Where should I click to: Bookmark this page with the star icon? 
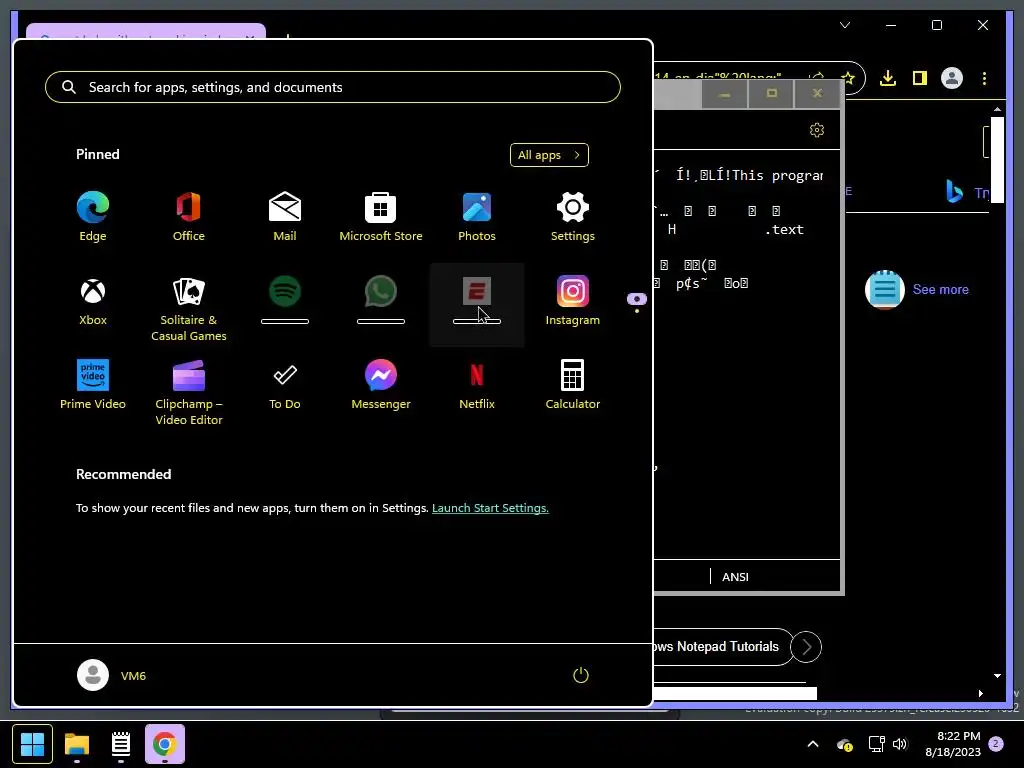(x=848, y=78)
